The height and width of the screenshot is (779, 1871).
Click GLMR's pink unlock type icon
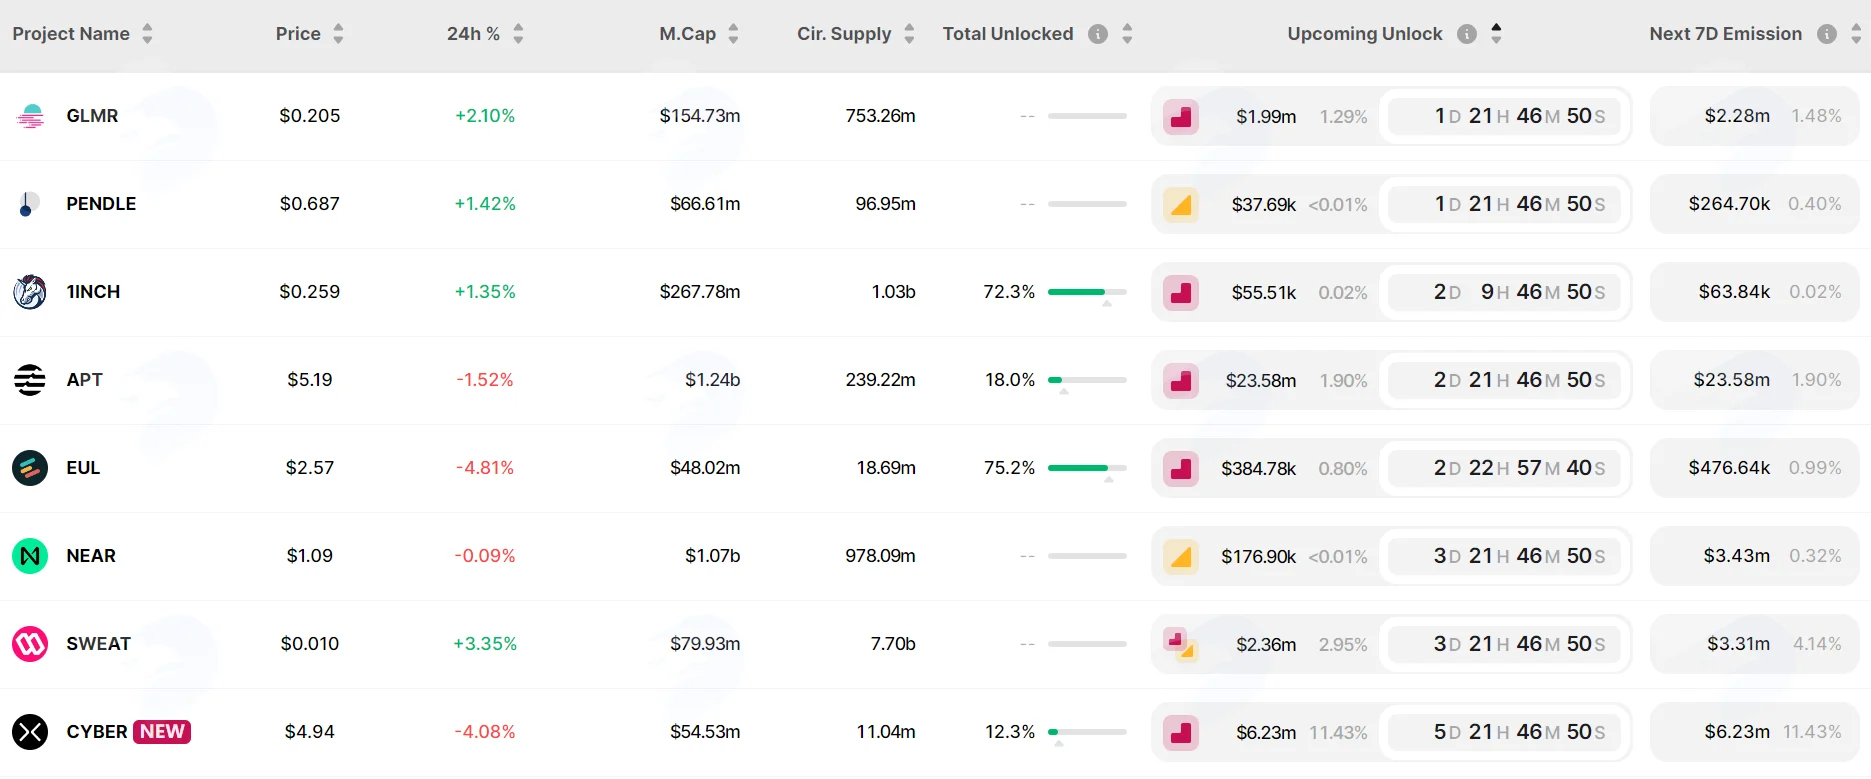coord(1181,117)
